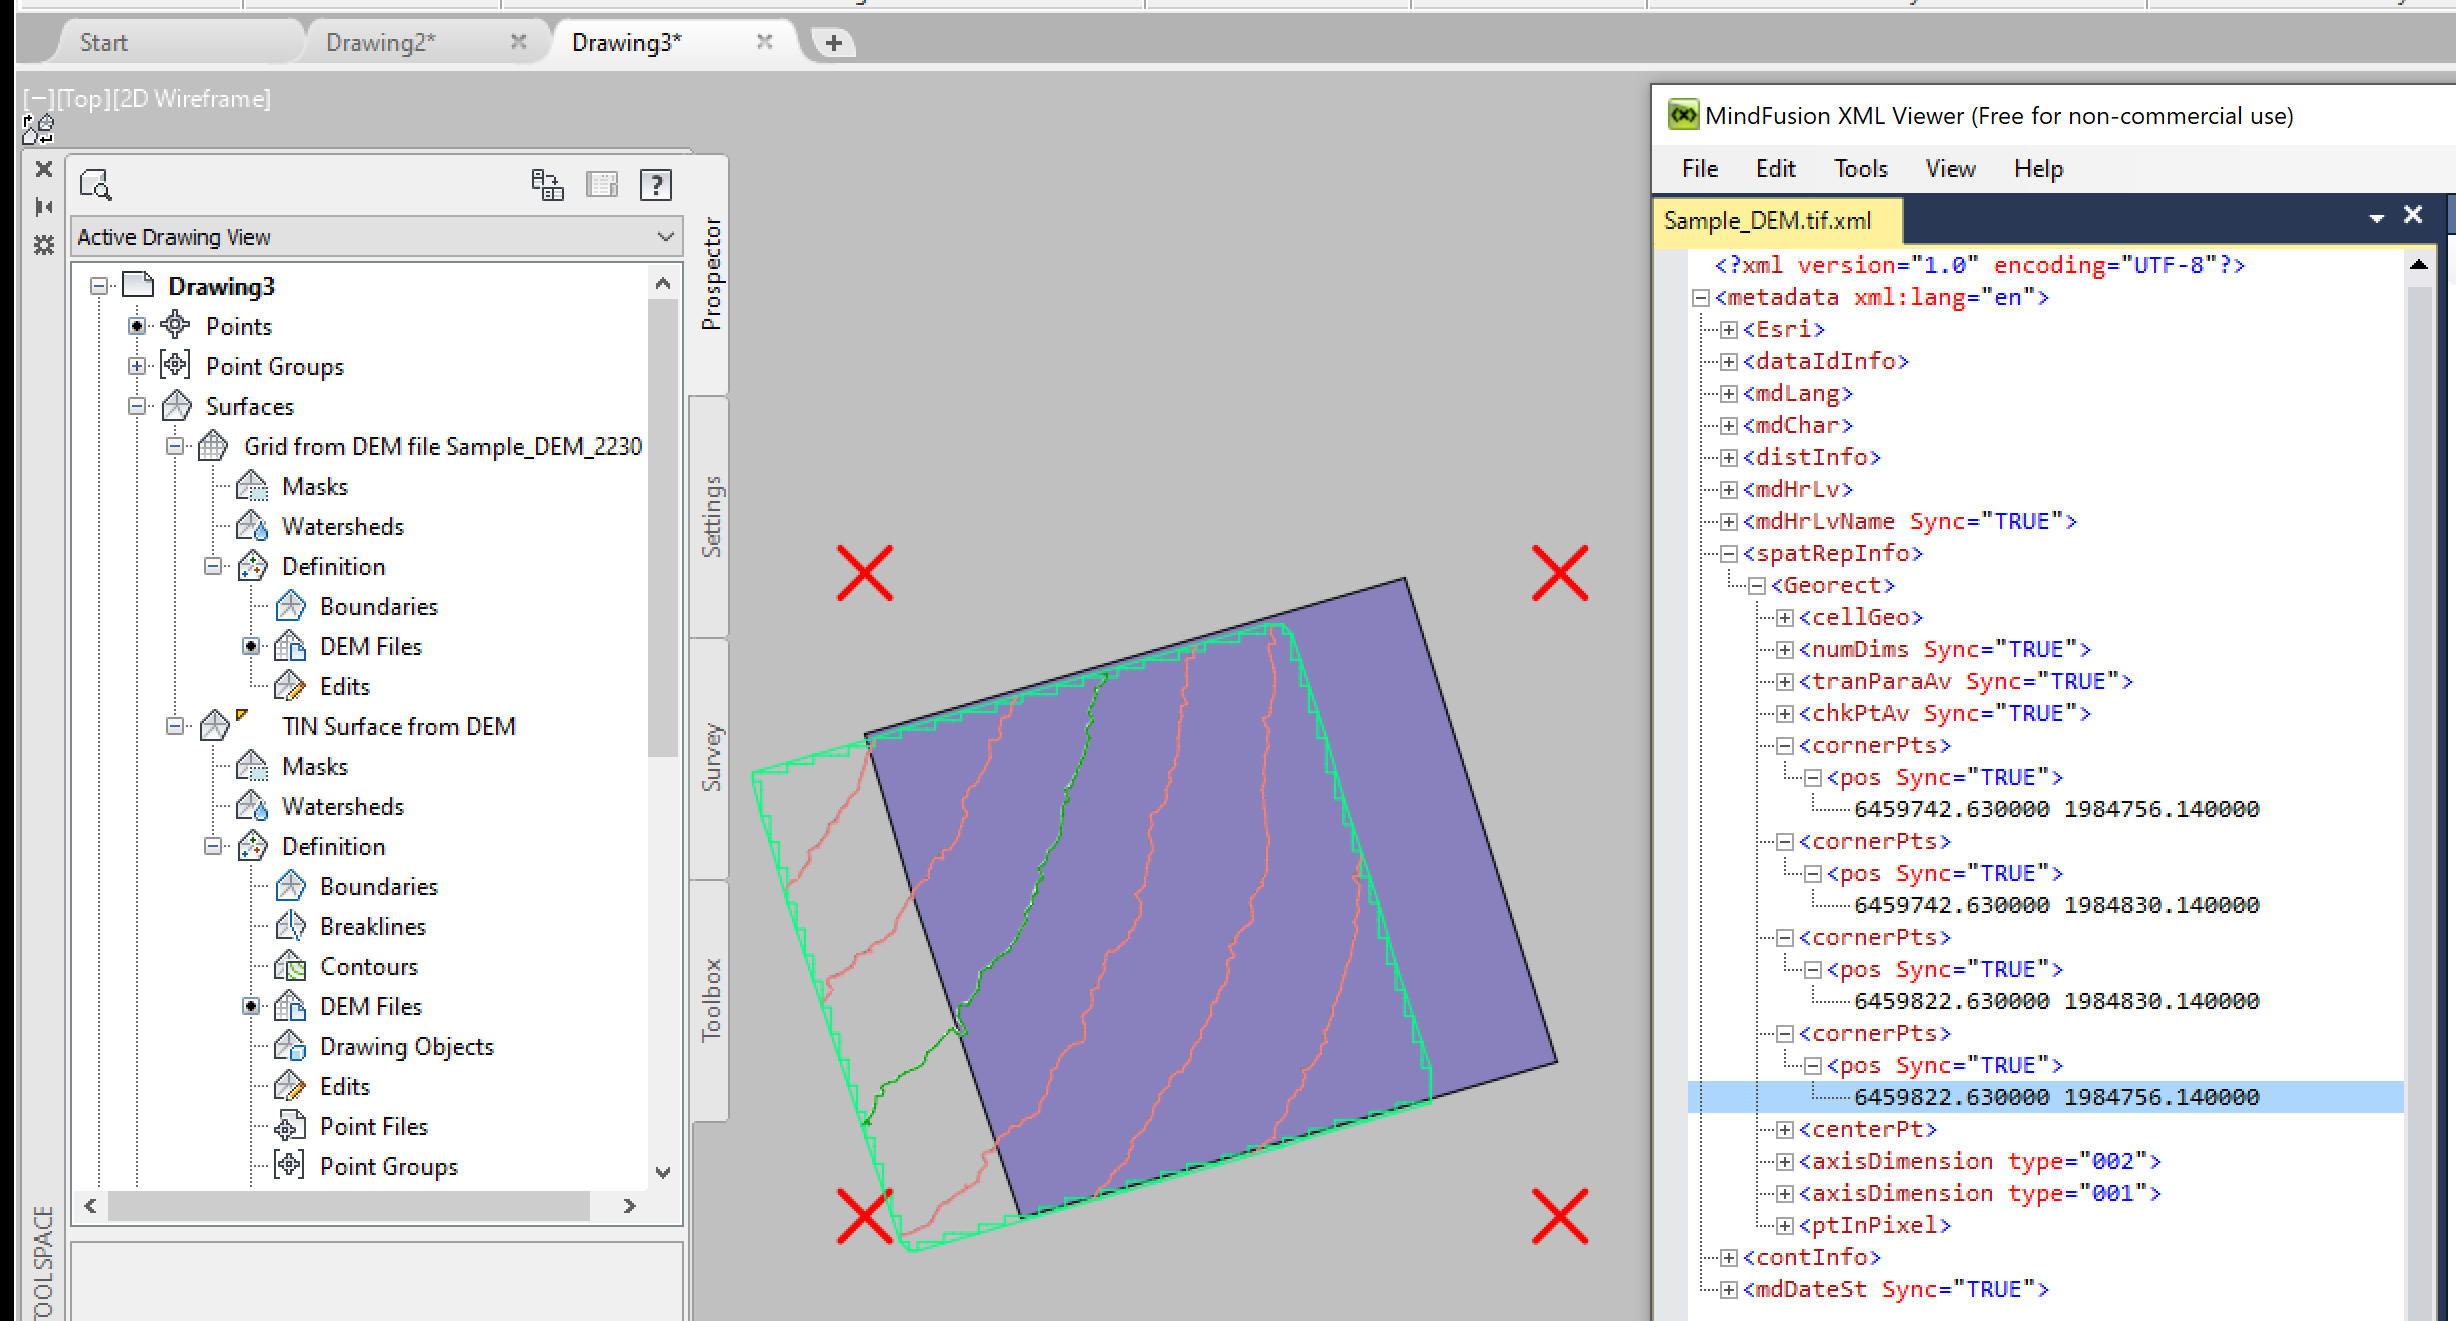Viewport: 2456px width, 1321px height.
Task: Open Toolspace help via the question mark icon
Action: [656, 184]
